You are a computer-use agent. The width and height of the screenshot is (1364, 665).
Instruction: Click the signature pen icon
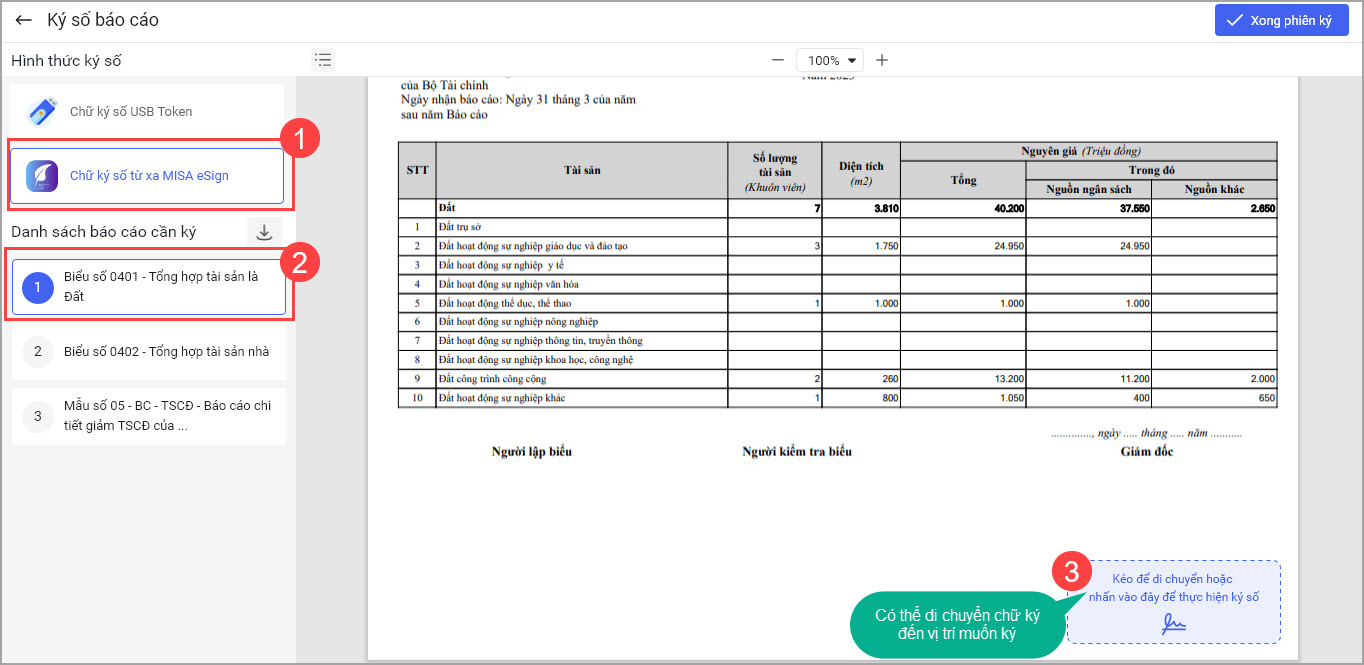(1174, 623)
